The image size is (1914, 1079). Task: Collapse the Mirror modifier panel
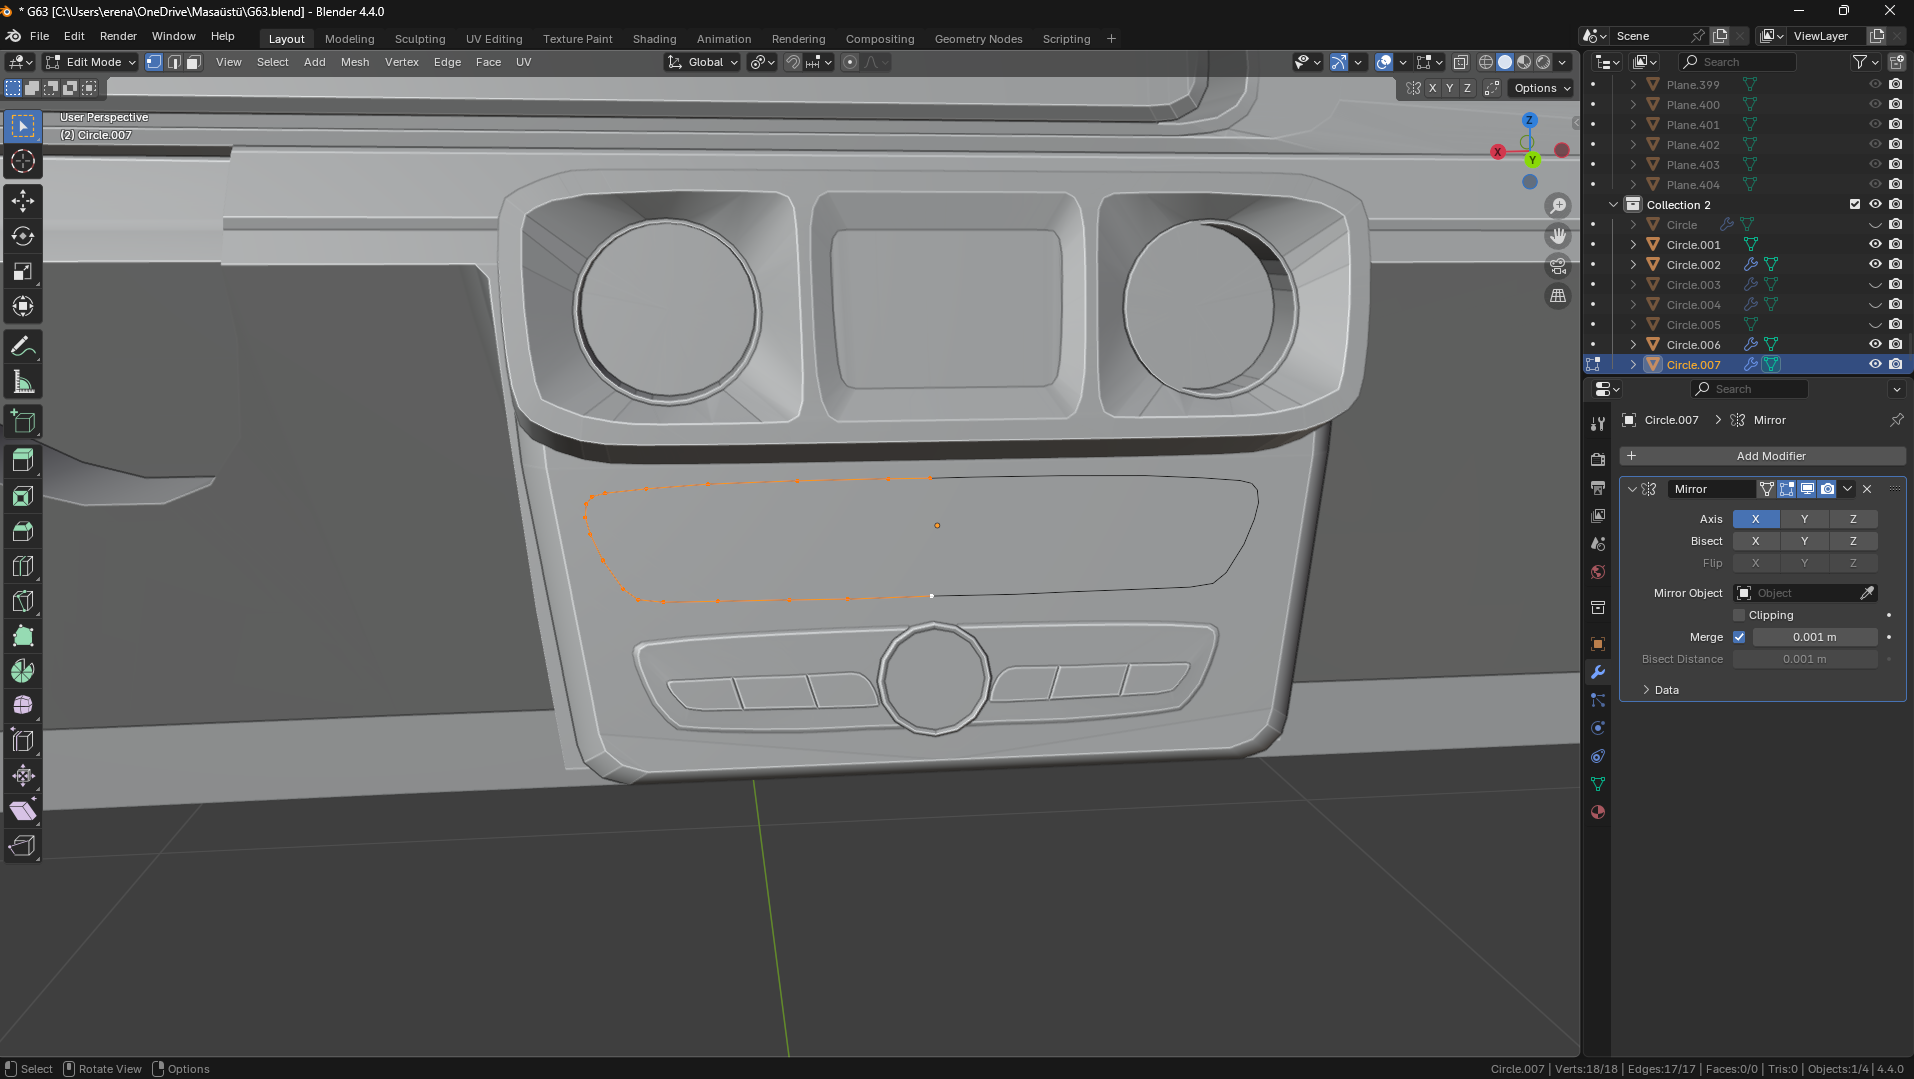pos(1632,489)
